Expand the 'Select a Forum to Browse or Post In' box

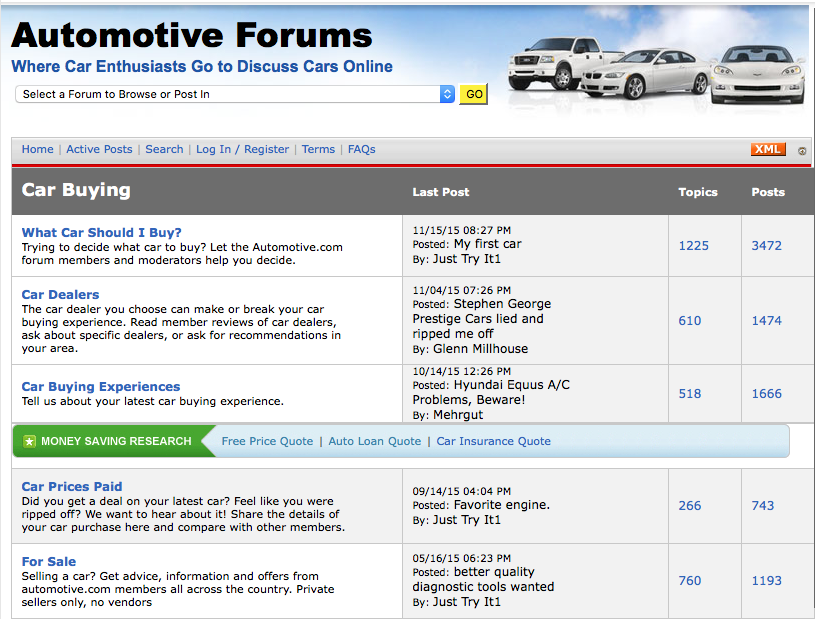tap(230, 94)
